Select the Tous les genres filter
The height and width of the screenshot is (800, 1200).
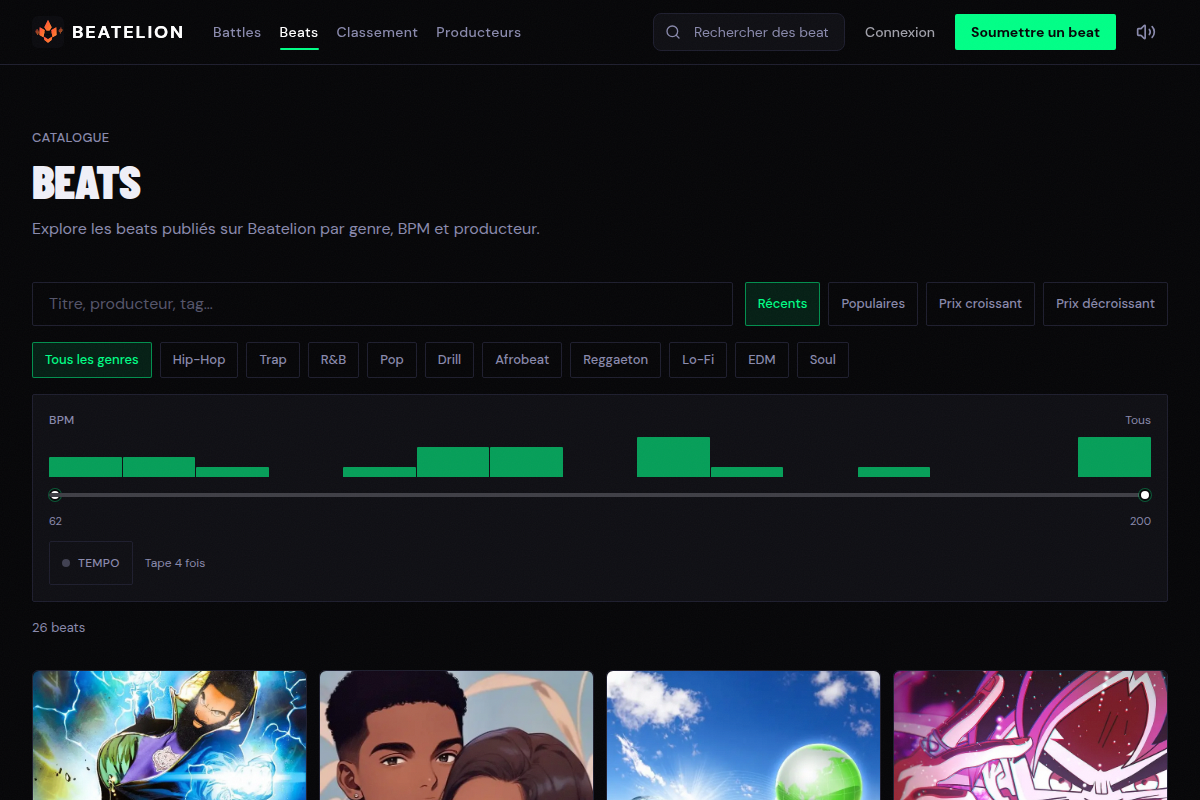[x=92, y=360]
